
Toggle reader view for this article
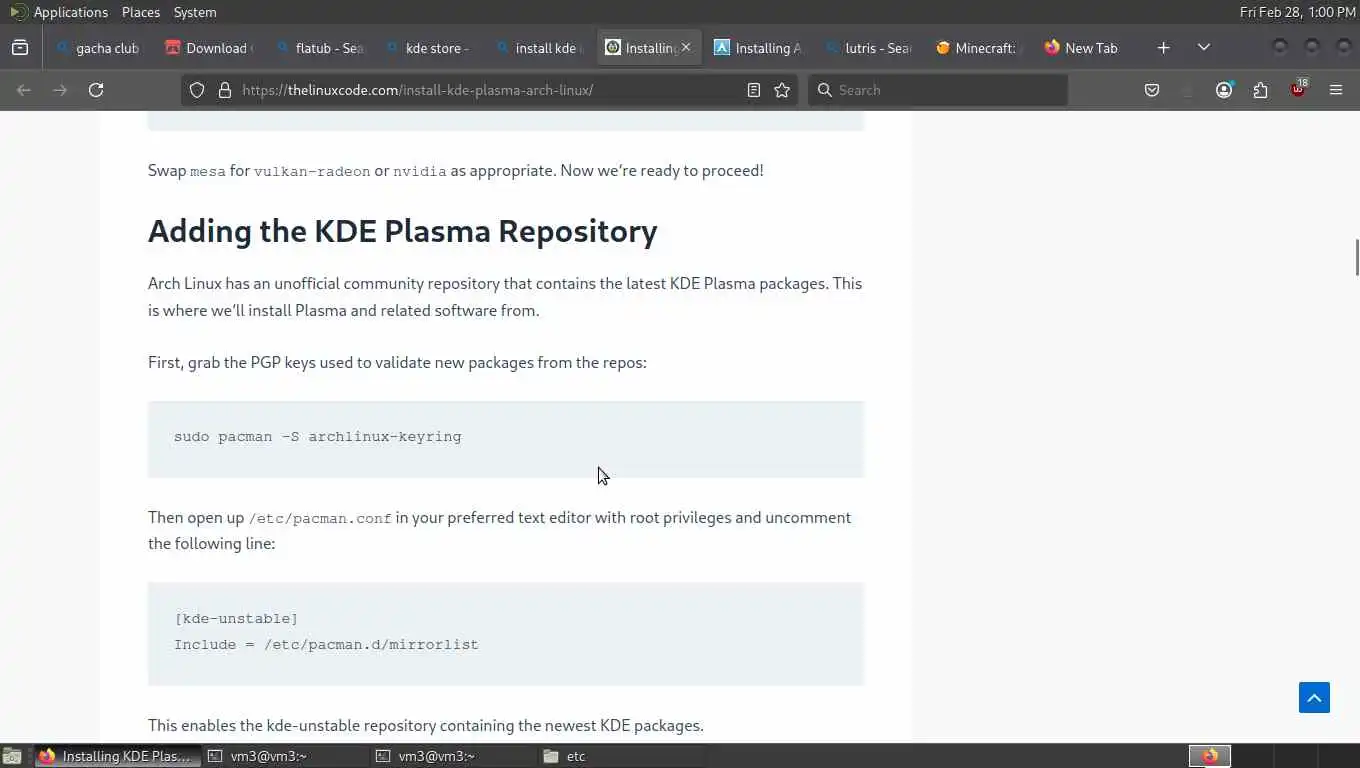click(754, 90)
